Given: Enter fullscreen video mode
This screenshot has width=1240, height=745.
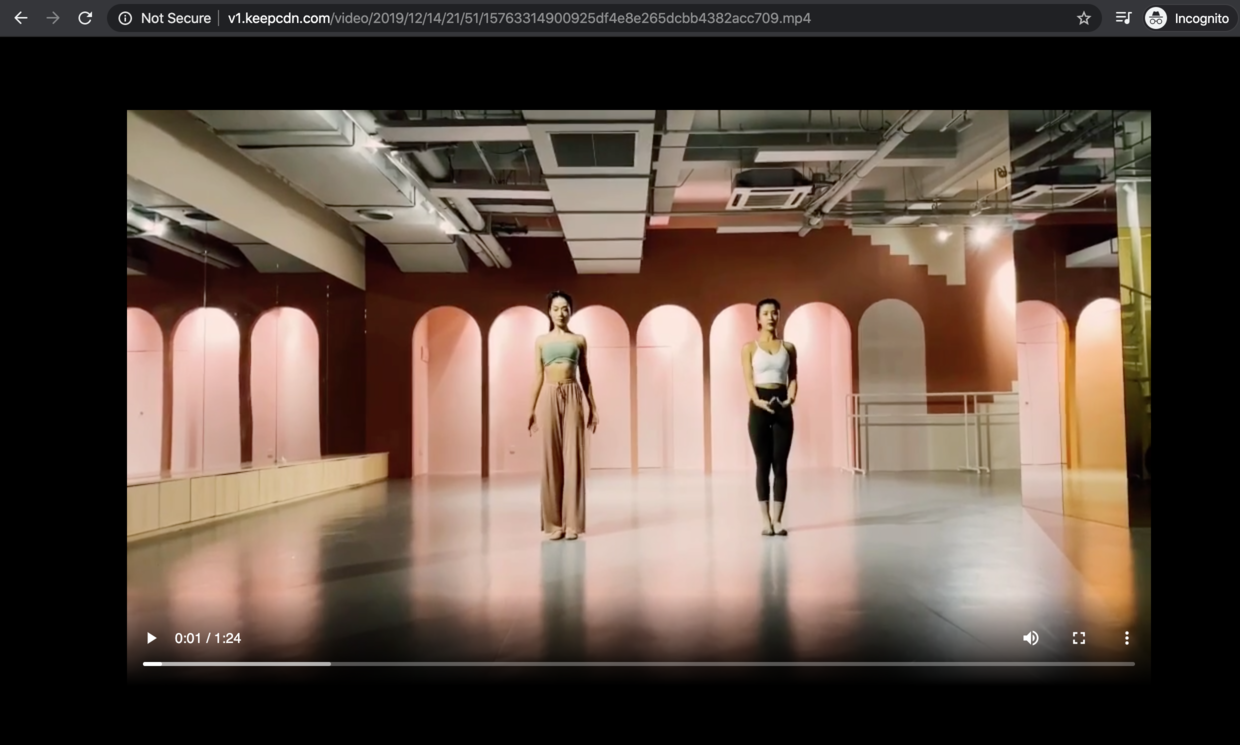Looking at the screenshot, I should point(1079,638).
